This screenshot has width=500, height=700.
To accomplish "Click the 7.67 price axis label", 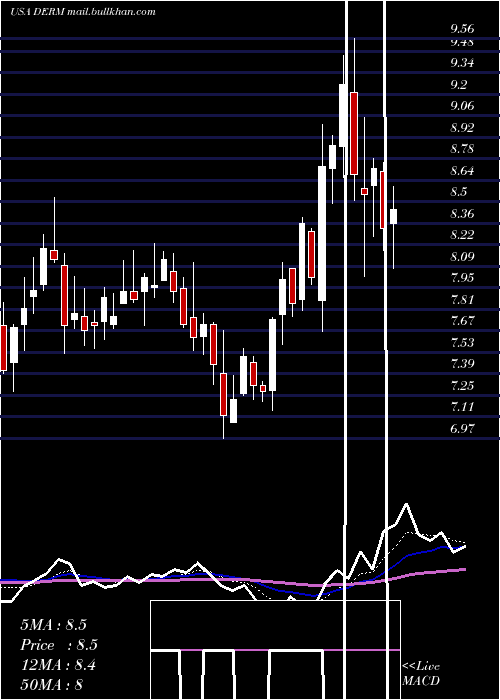I will [x=462, y=321].
